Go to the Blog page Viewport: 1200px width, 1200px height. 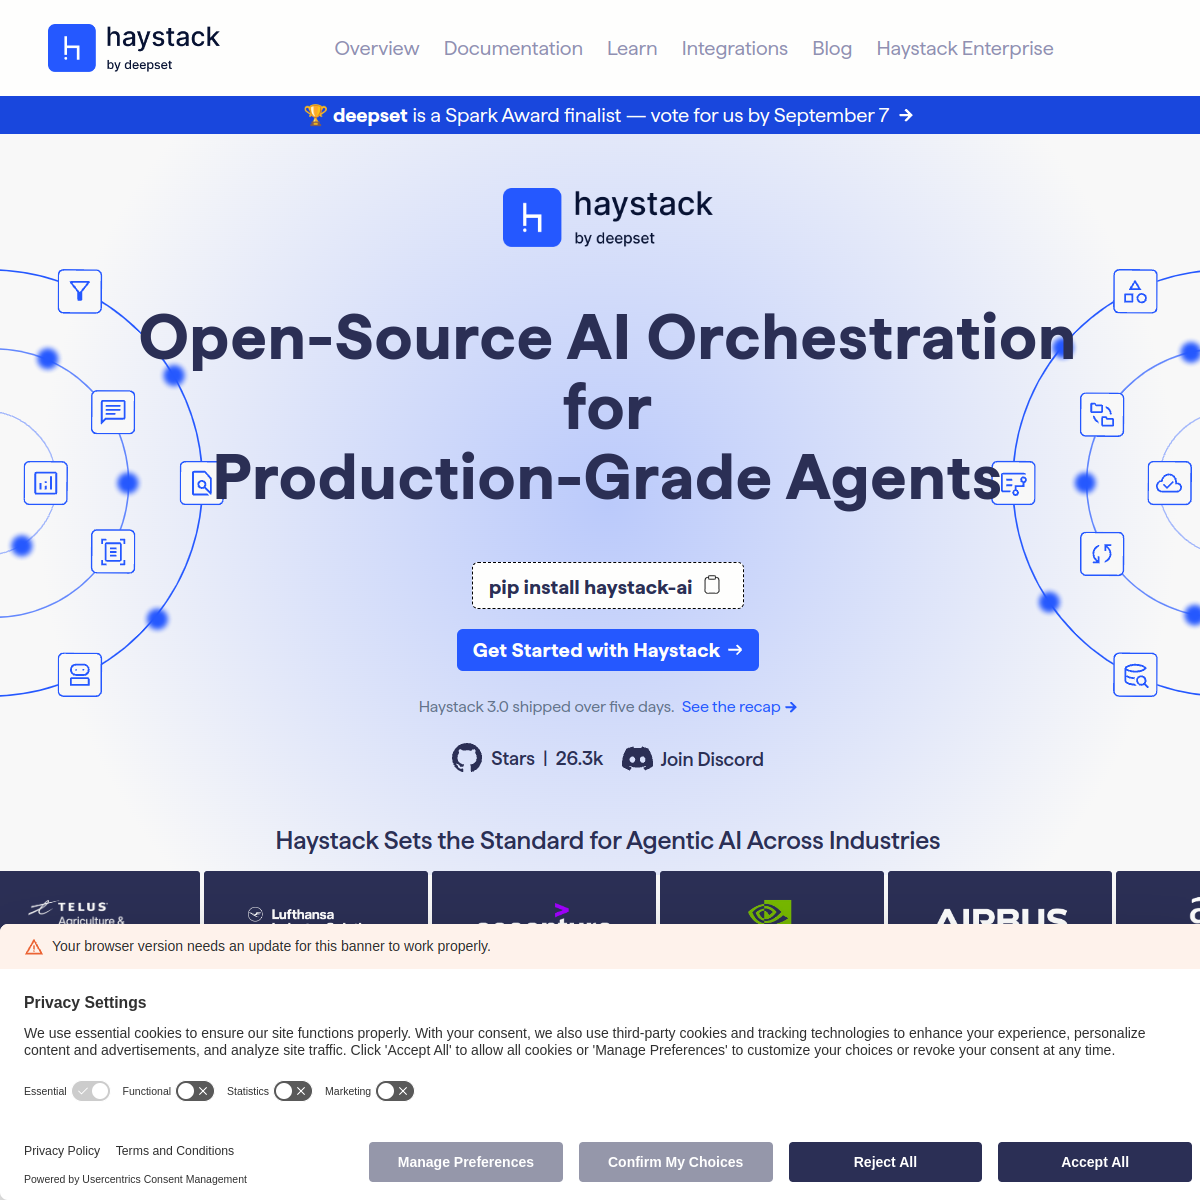point(832,48)
